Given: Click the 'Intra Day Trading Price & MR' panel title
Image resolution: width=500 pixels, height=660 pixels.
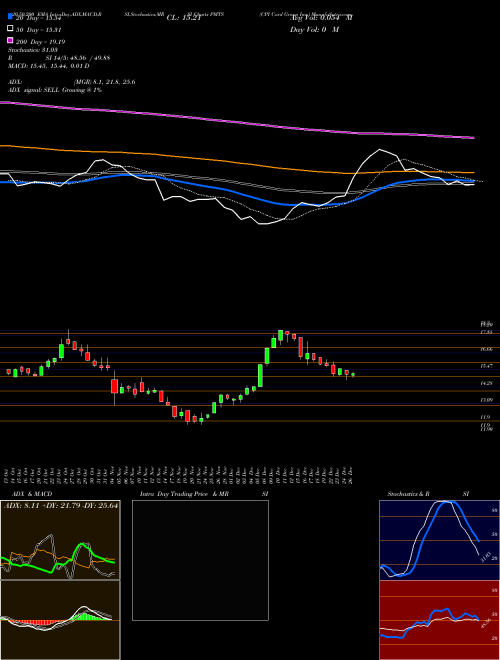Looking at the screenshot, I should (x=185, y=494).
